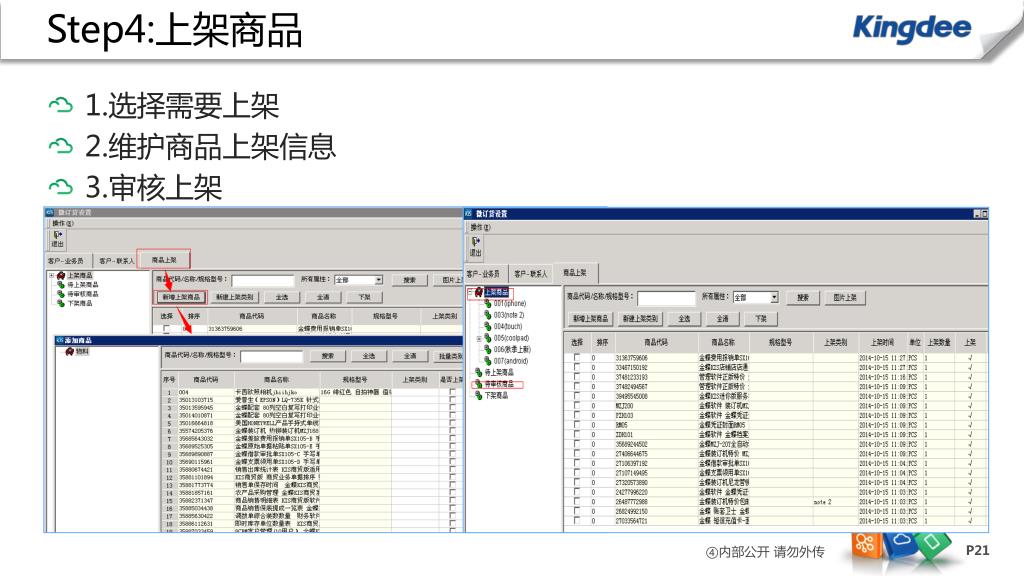Click 搜索 button in 添加商品 dialog
Image resolution: width=1024 pixels, height=576 pixels.
(x=328, y=356)
